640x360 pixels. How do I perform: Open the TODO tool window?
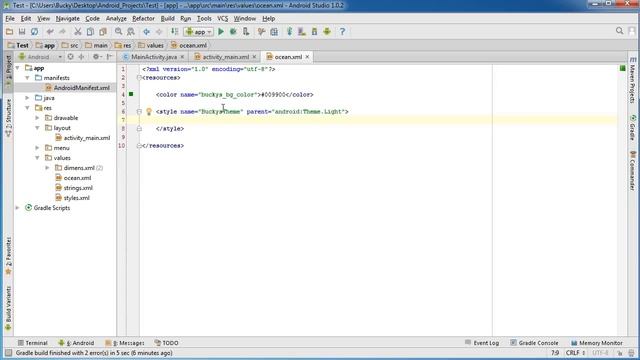pyautogui.click(x=167, y=343)
